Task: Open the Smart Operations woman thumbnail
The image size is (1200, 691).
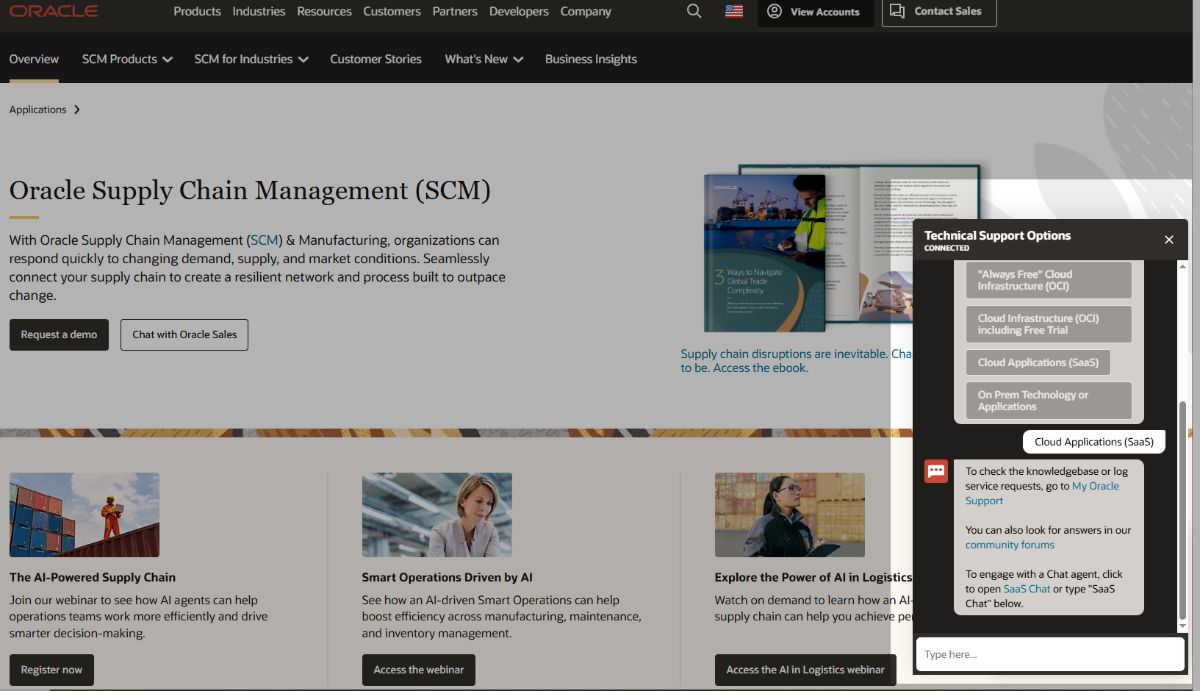Action: click(437, 515)
